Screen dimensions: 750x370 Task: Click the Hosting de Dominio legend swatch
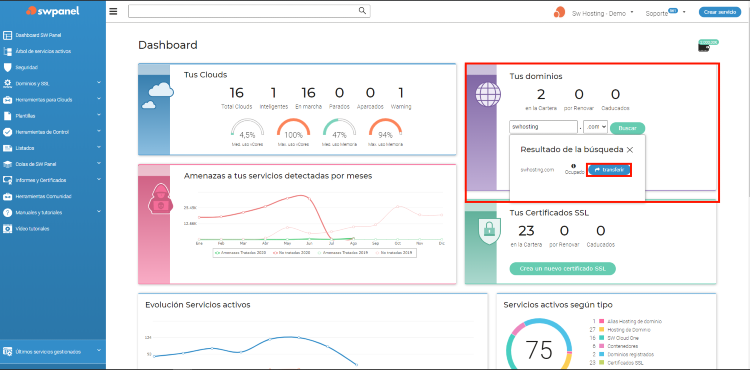603,330
